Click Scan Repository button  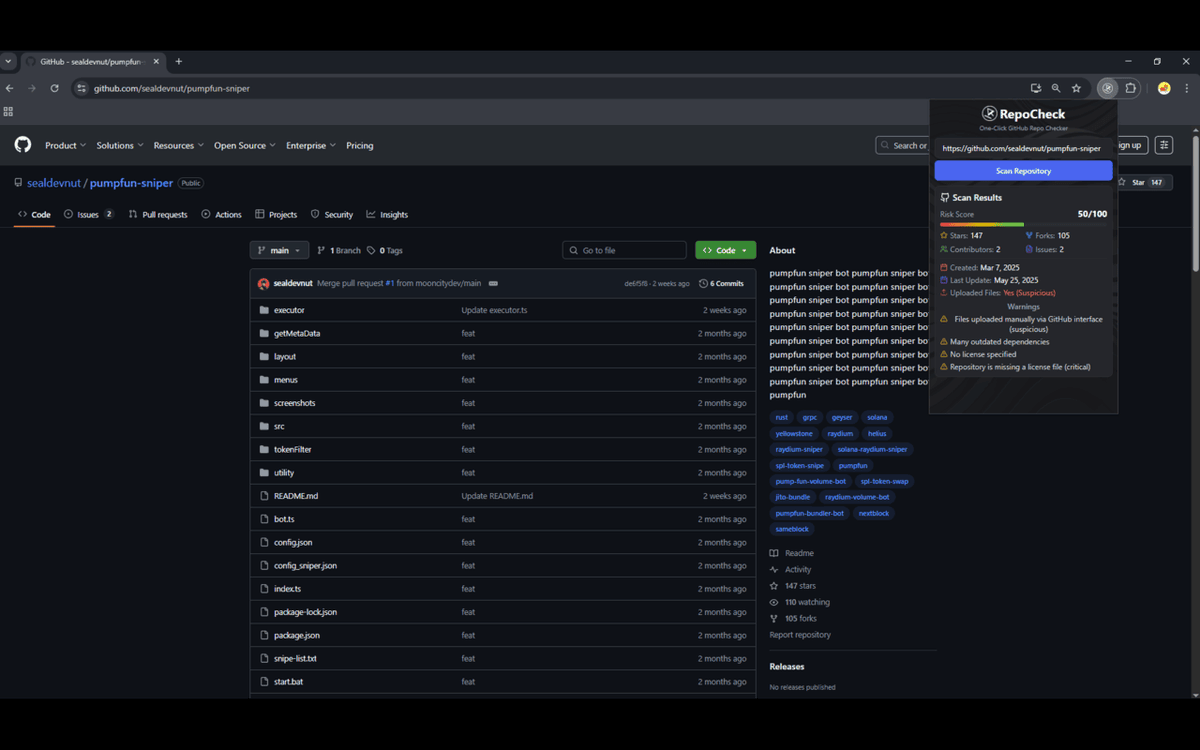[1023, 171]
